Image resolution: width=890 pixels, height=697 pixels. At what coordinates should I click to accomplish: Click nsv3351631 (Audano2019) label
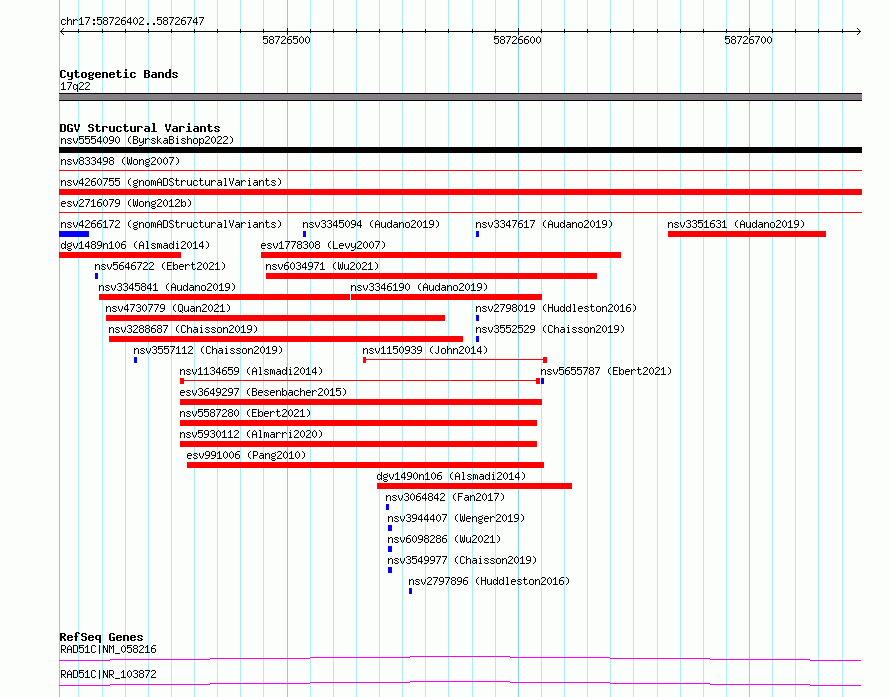(x=736, y=224)
